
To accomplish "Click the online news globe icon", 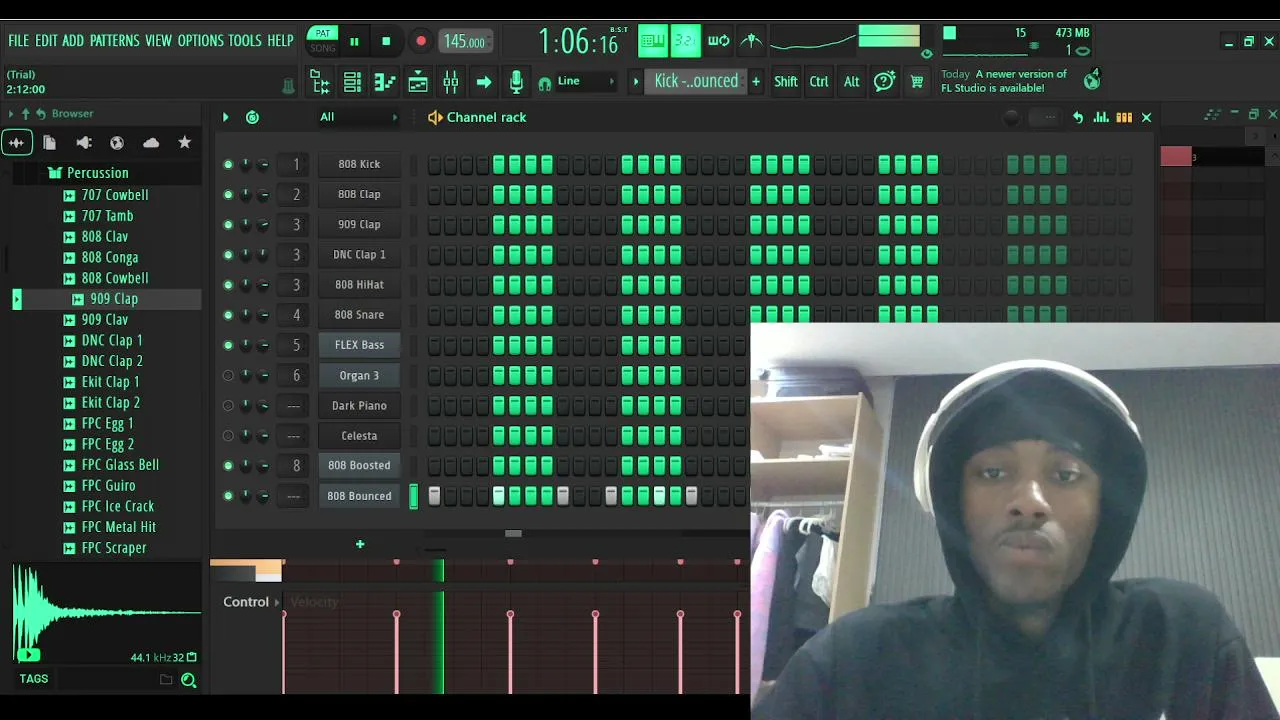I will click(1092, 80).
